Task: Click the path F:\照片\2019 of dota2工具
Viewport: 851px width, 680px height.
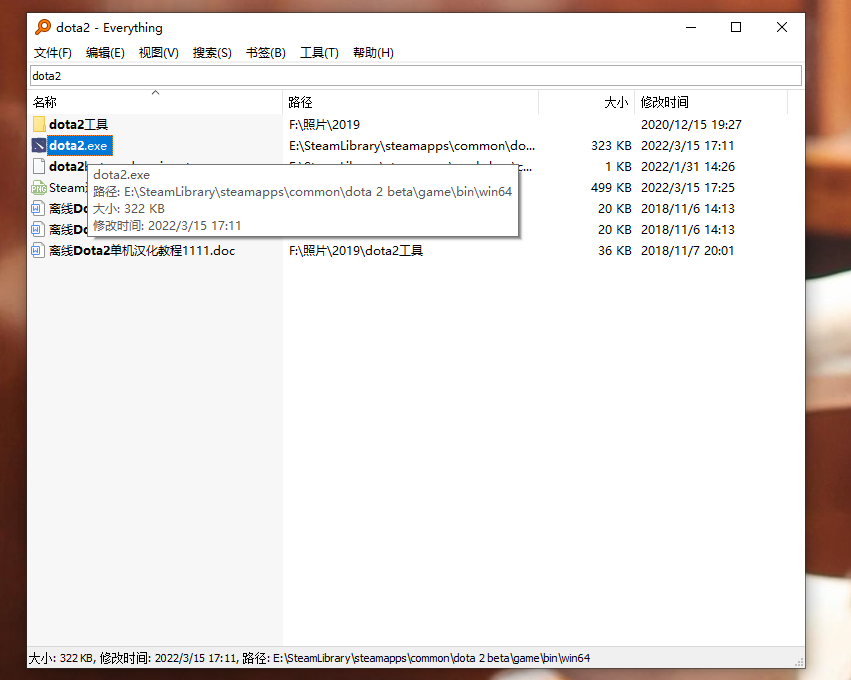Action: (x=325, y=125)
